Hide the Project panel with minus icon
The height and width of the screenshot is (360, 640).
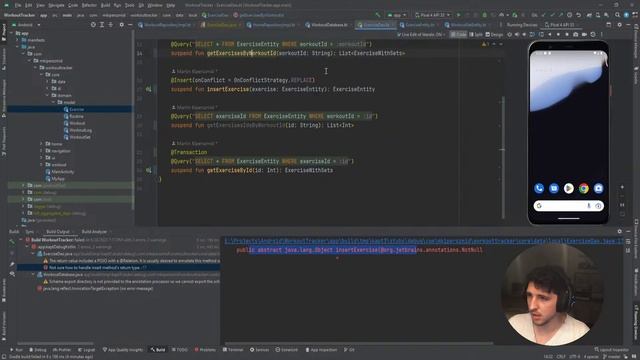[130, 25]
